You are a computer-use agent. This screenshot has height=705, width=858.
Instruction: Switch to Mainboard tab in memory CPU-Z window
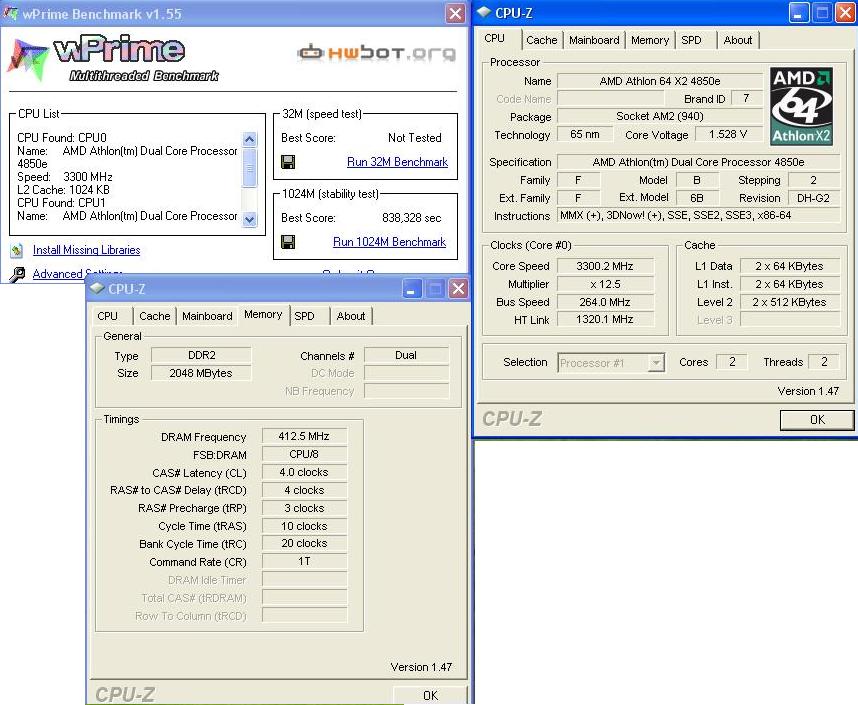pos(207,316)
